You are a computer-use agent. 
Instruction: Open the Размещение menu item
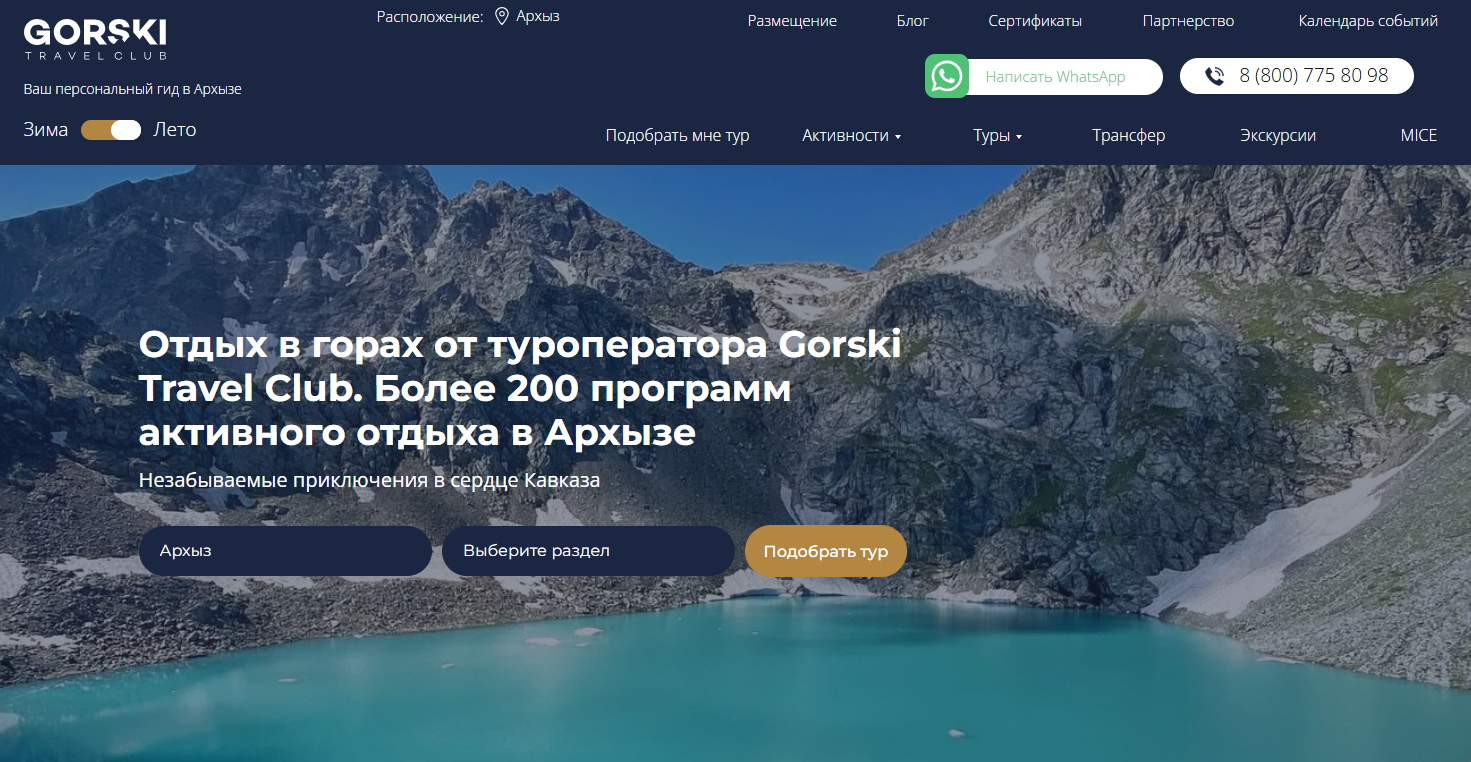[x=792, y=21]
